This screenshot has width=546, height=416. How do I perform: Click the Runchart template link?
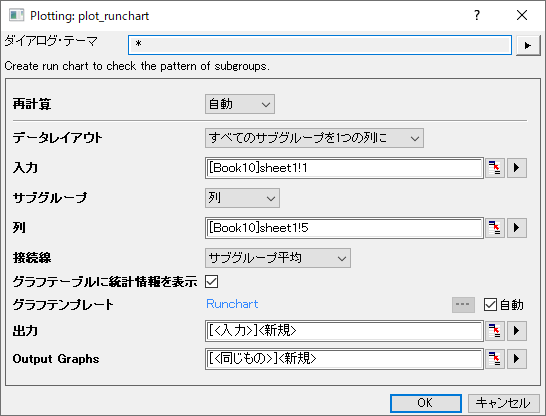coord(232,304)
